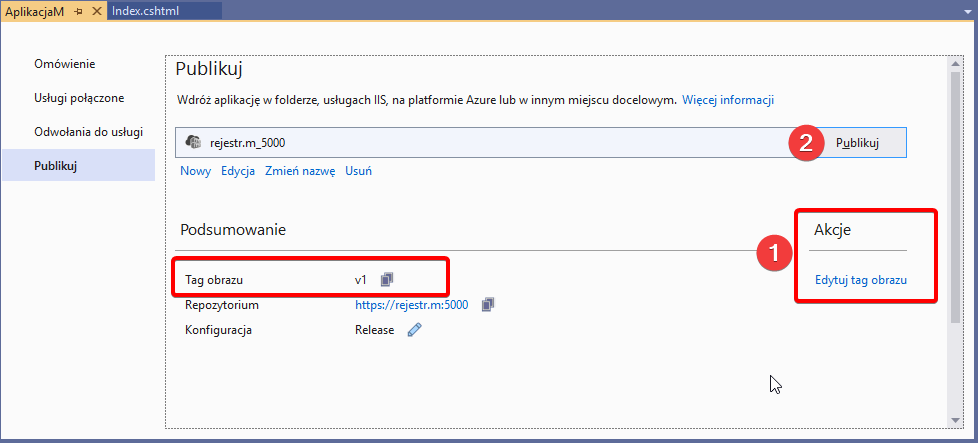The width and height of the screenshot is (978, 443).
Task: Close the AplikacjaM tab
Action: tap(96, 10)
